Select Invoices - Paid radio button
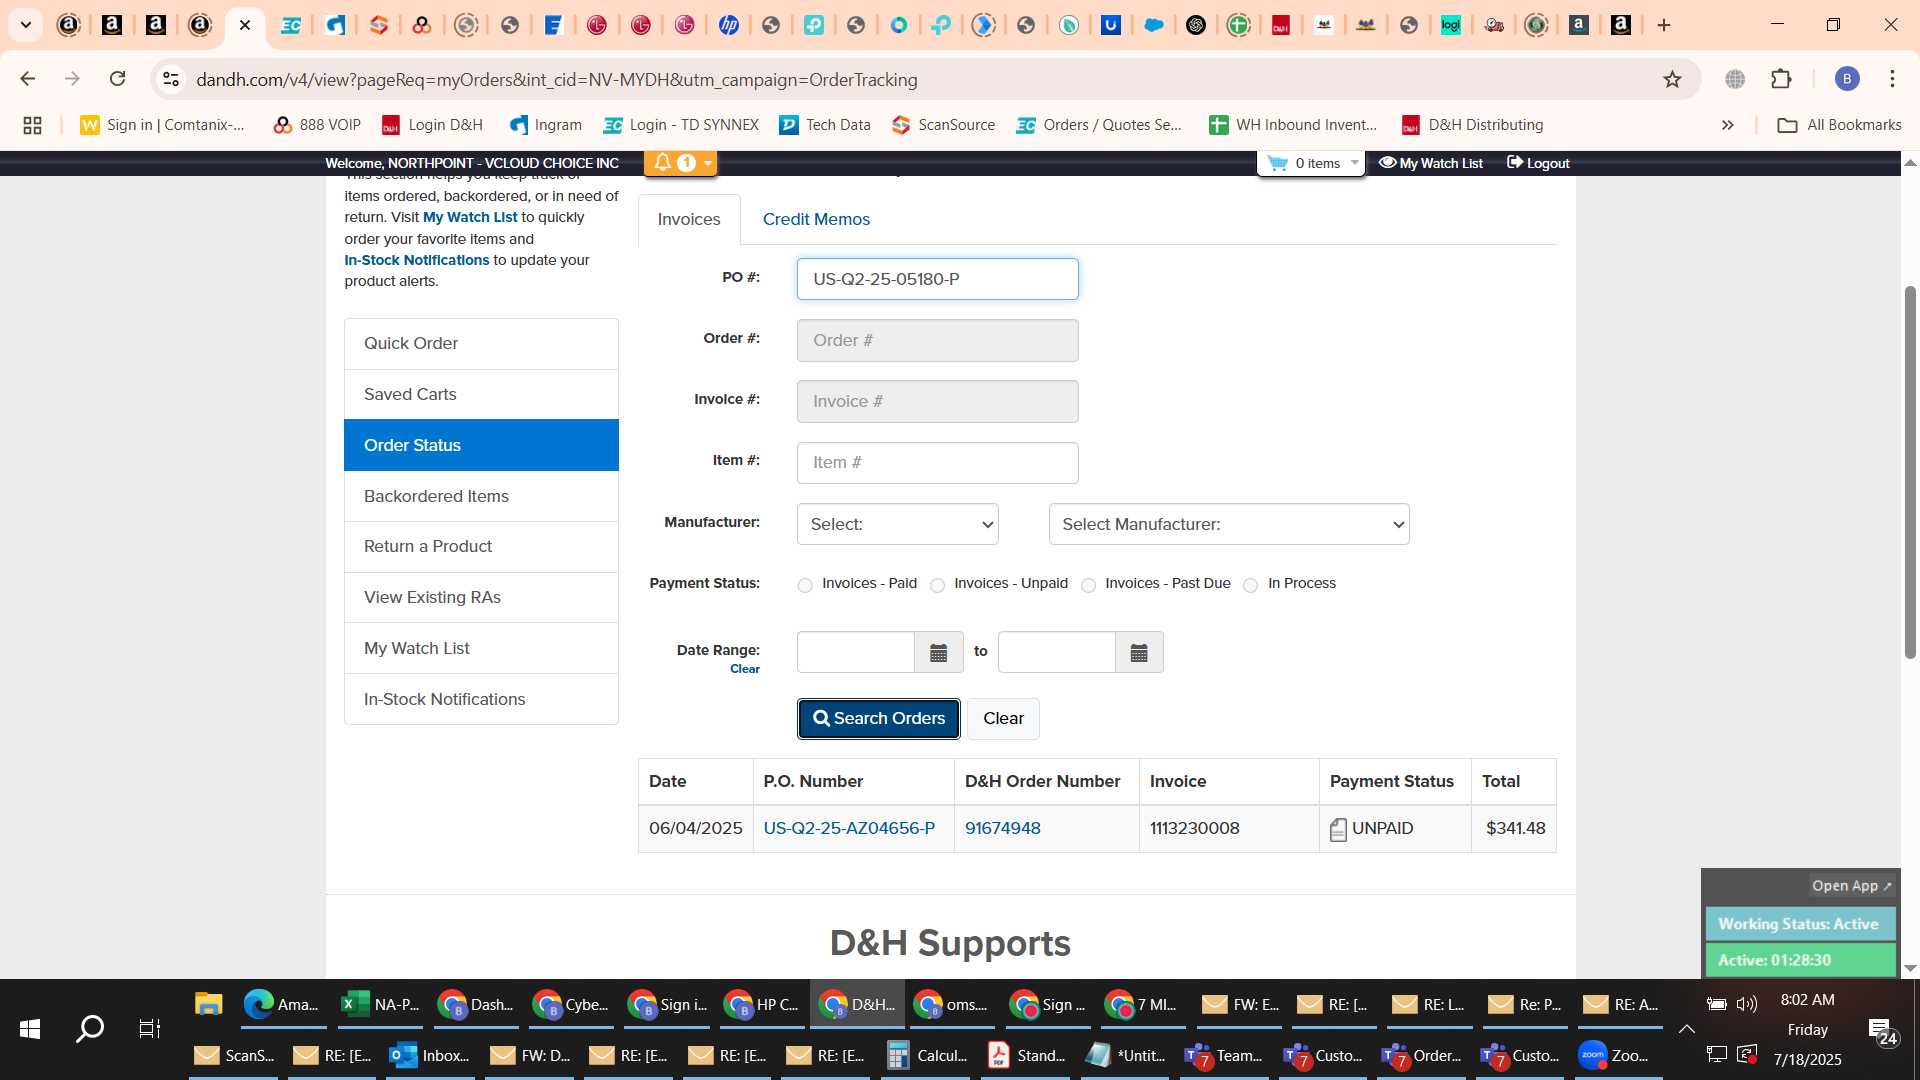The width and height of the screenshot is (1920, 1080). tap(805, 585)
